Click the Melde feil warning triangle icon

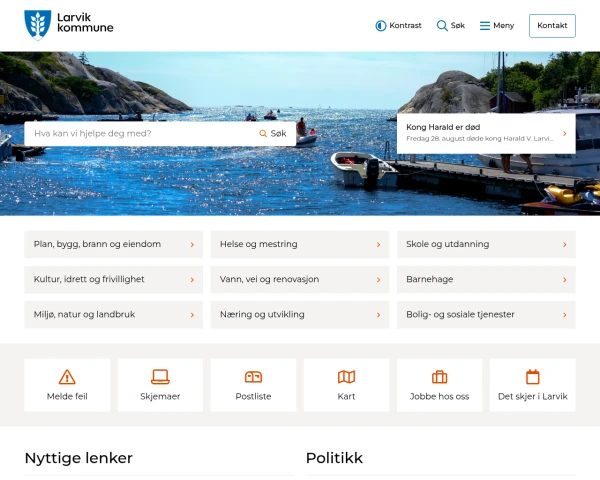[67, 377]
